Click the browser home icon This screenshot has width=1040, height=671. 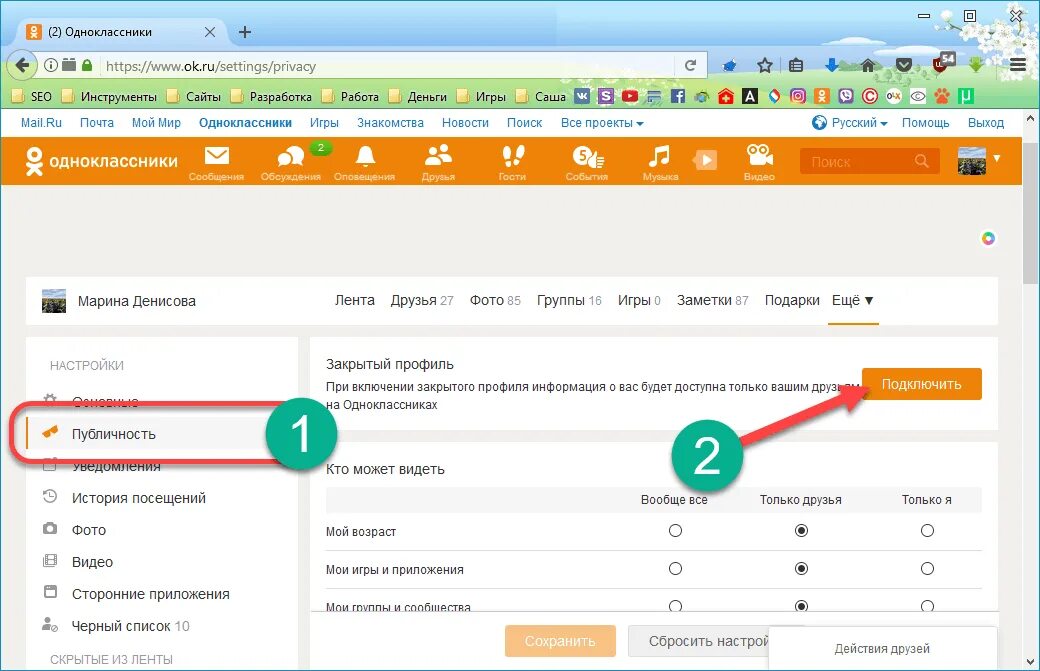[868, 64]
